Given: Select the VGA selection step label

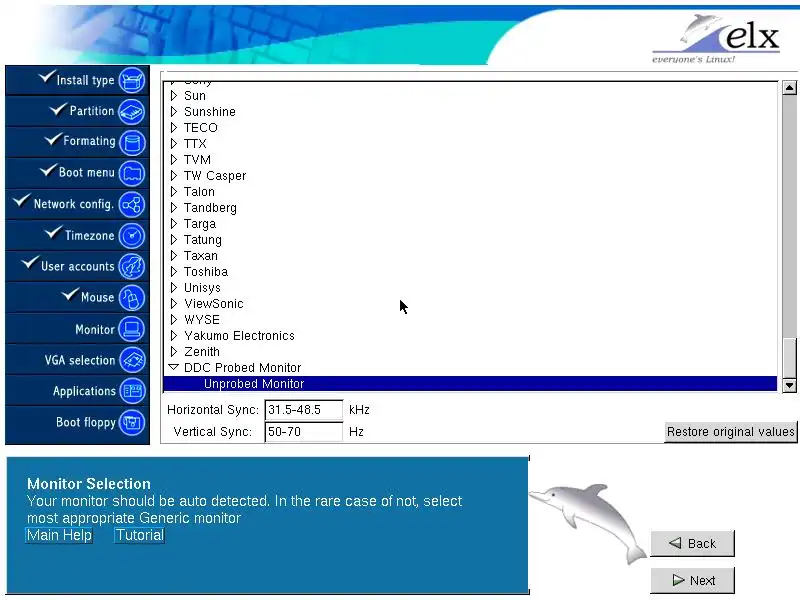Looking at the screenshot, I should (80, 360).
